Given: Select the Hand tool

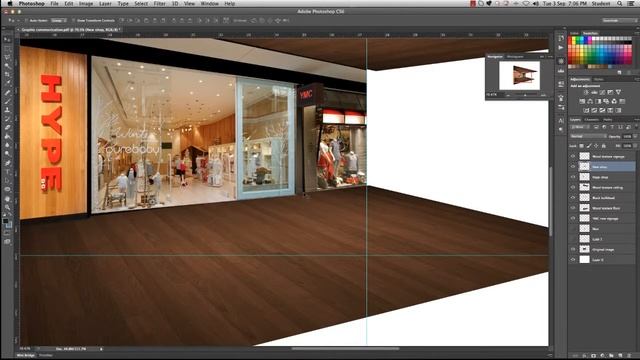Looking at the screenshot, I should [x=7, y=199].
